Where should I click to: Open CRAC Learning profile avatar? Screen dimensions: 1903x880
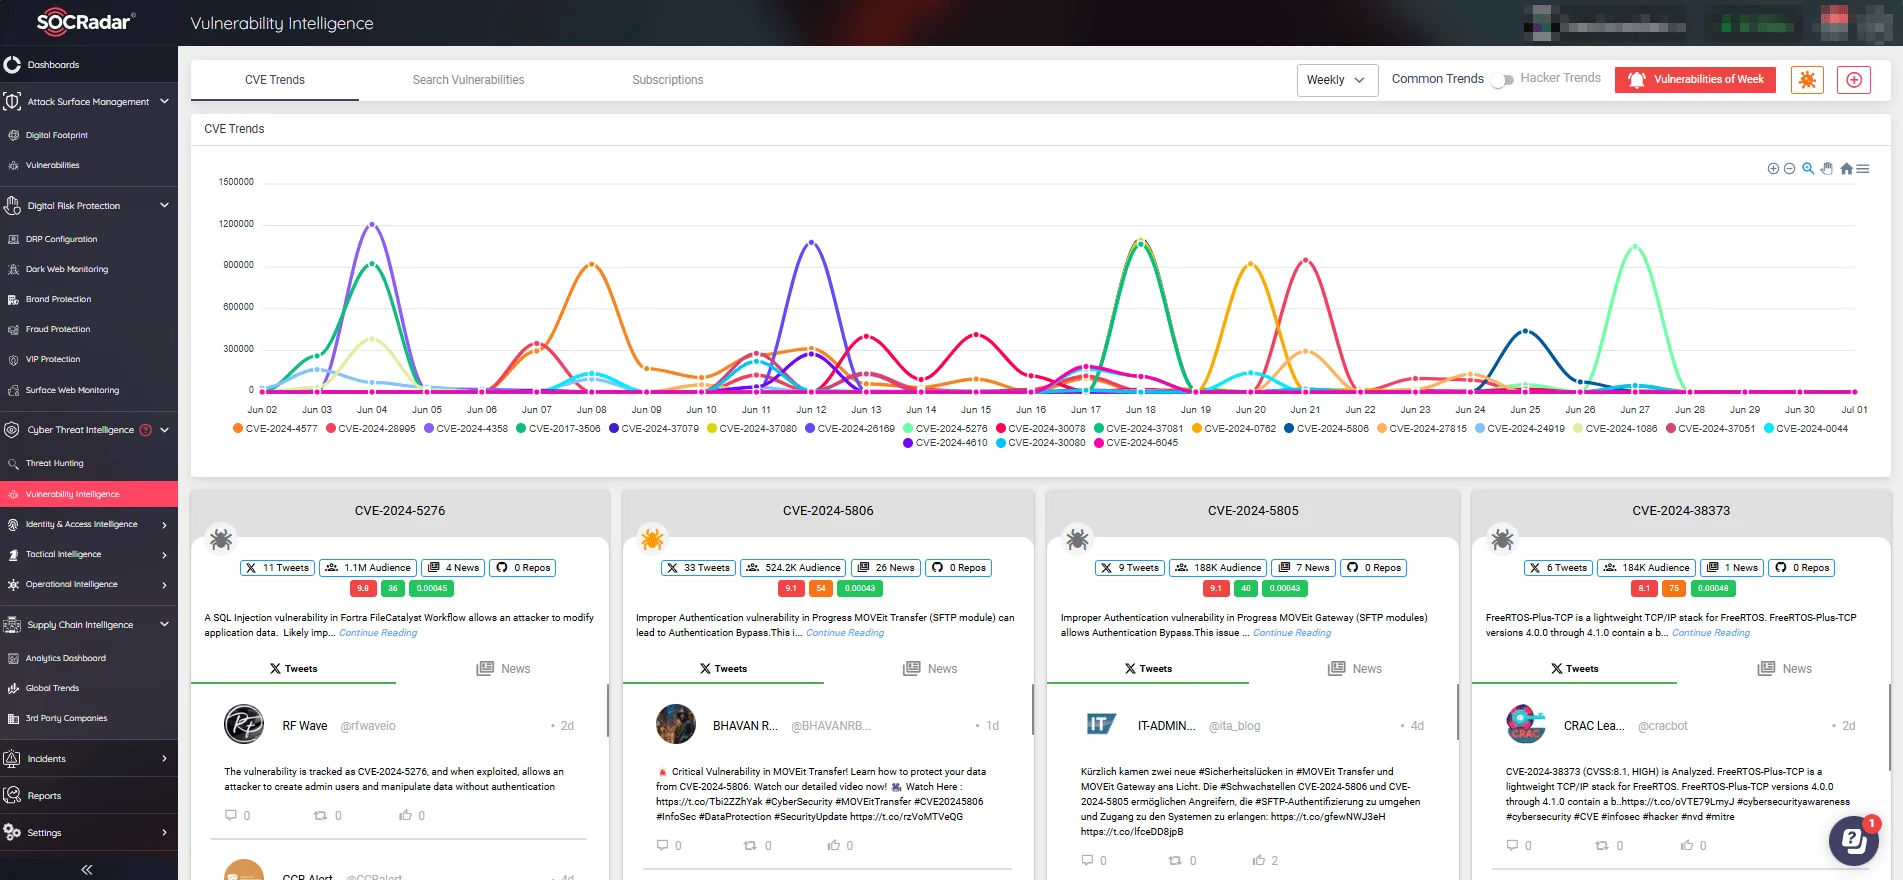coord(1526,724)
